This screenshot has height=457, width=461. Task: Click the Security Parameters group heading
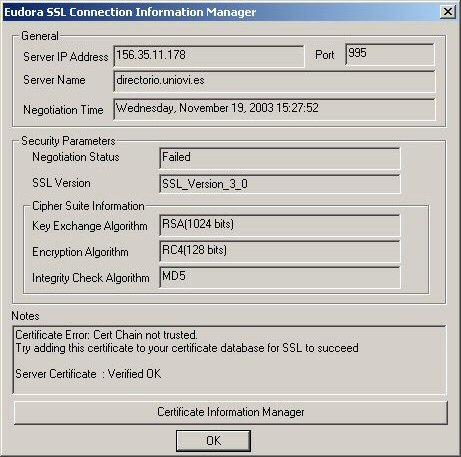[x=68, y=141]
